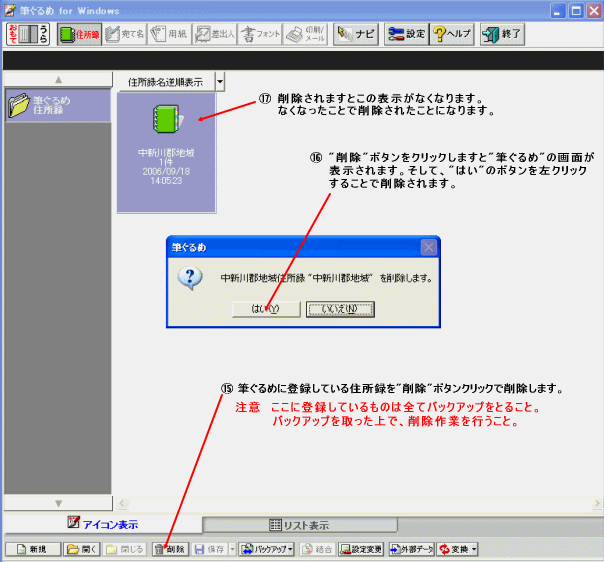Expand the 変換 convert dropdown arrow
Image resolution: width=604 pixels, height=562 pixels.
click(474, 549)
